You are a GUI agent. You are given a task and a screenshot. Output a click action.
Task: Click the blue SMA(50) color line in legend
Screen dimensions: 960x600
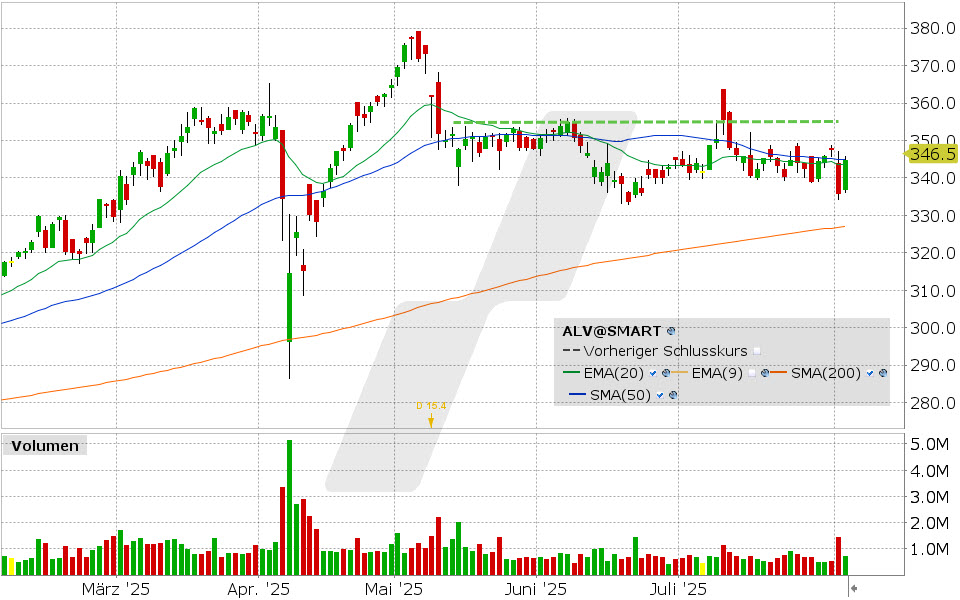click(578, 394)
